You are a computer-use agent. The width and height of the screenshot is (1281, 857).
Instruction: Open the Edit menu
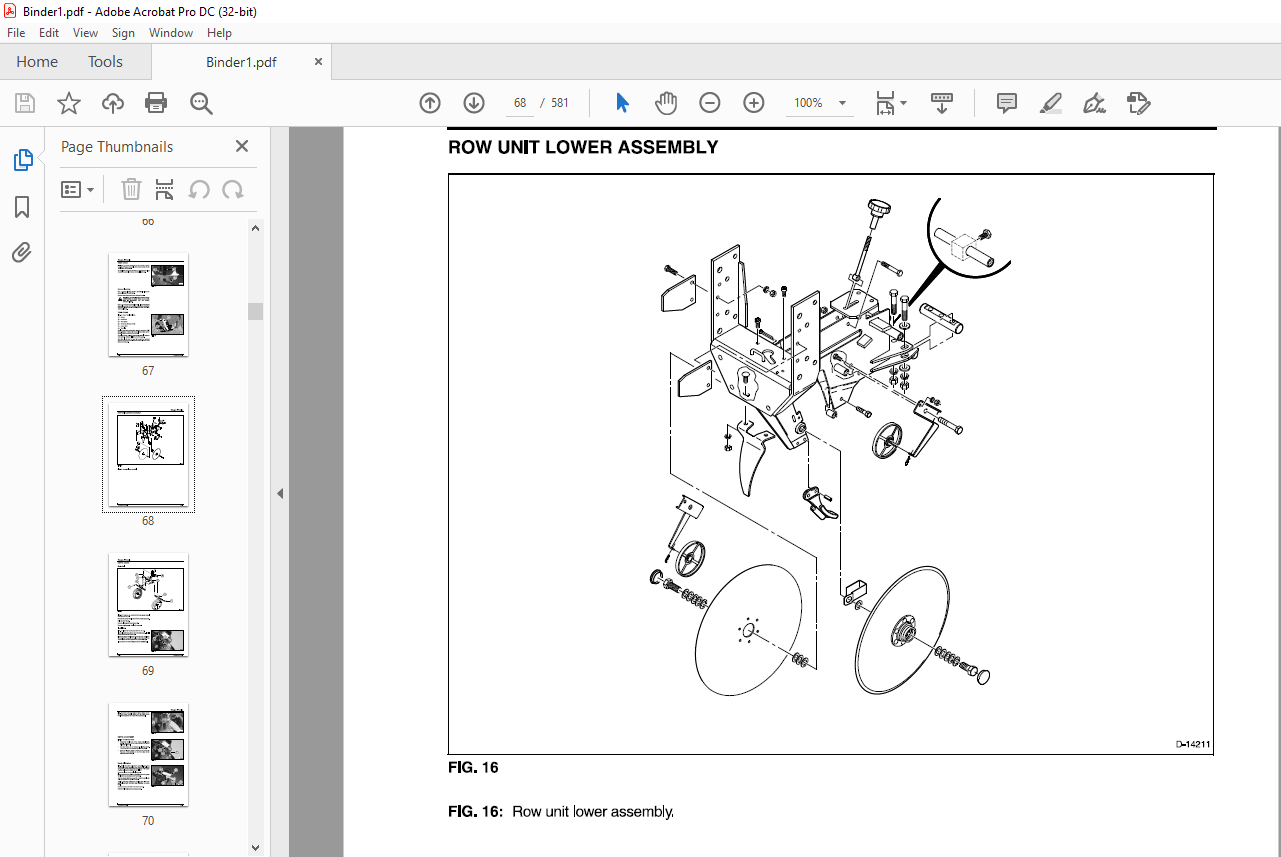[x=49, y=33]
